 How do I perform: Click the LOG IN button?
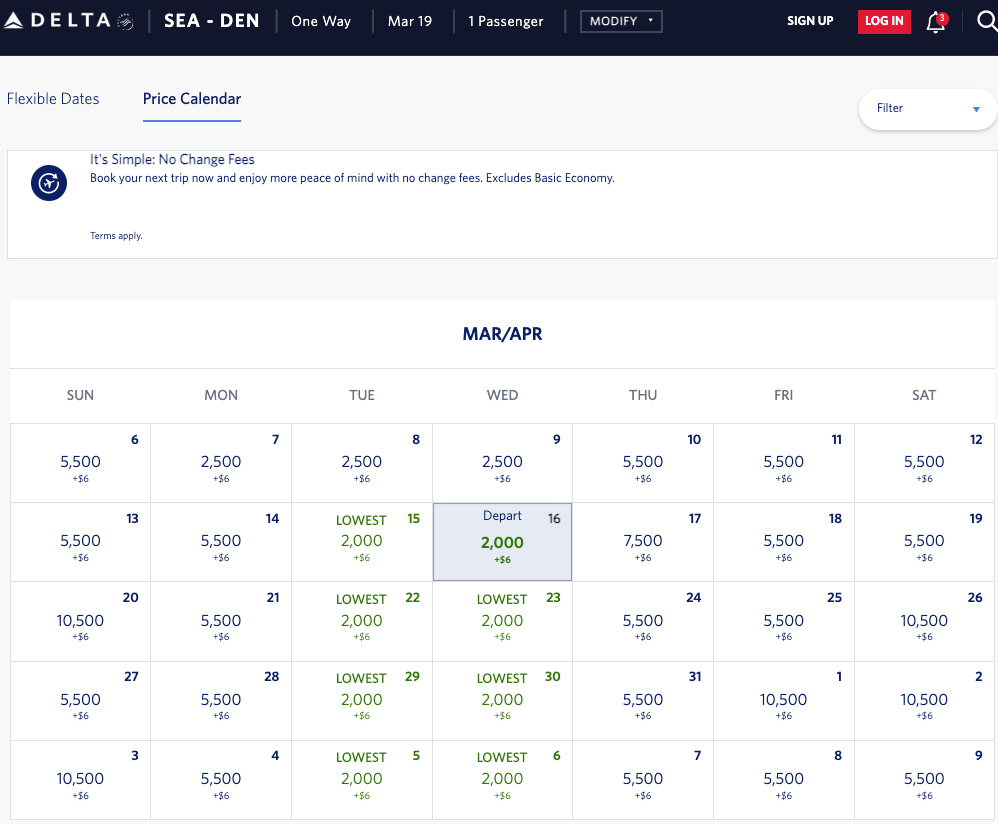coord(884,21)
